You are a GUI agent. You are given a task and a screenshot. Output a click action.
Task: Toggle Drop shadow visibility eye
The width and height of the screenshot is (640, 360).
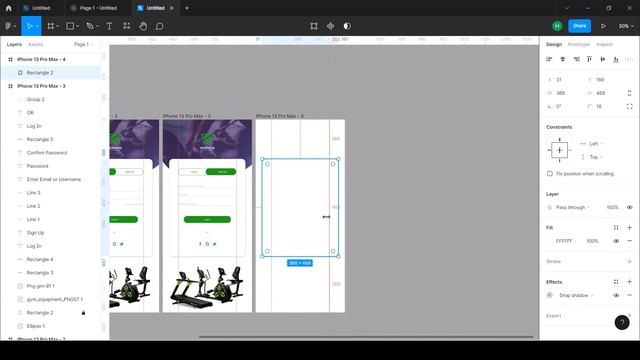616,295
